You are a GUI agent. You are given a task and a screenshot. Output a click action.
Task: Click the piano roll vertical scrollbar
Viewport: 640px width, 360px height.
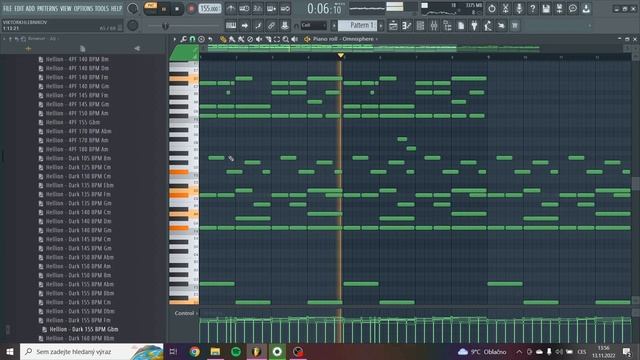point(636,183)
